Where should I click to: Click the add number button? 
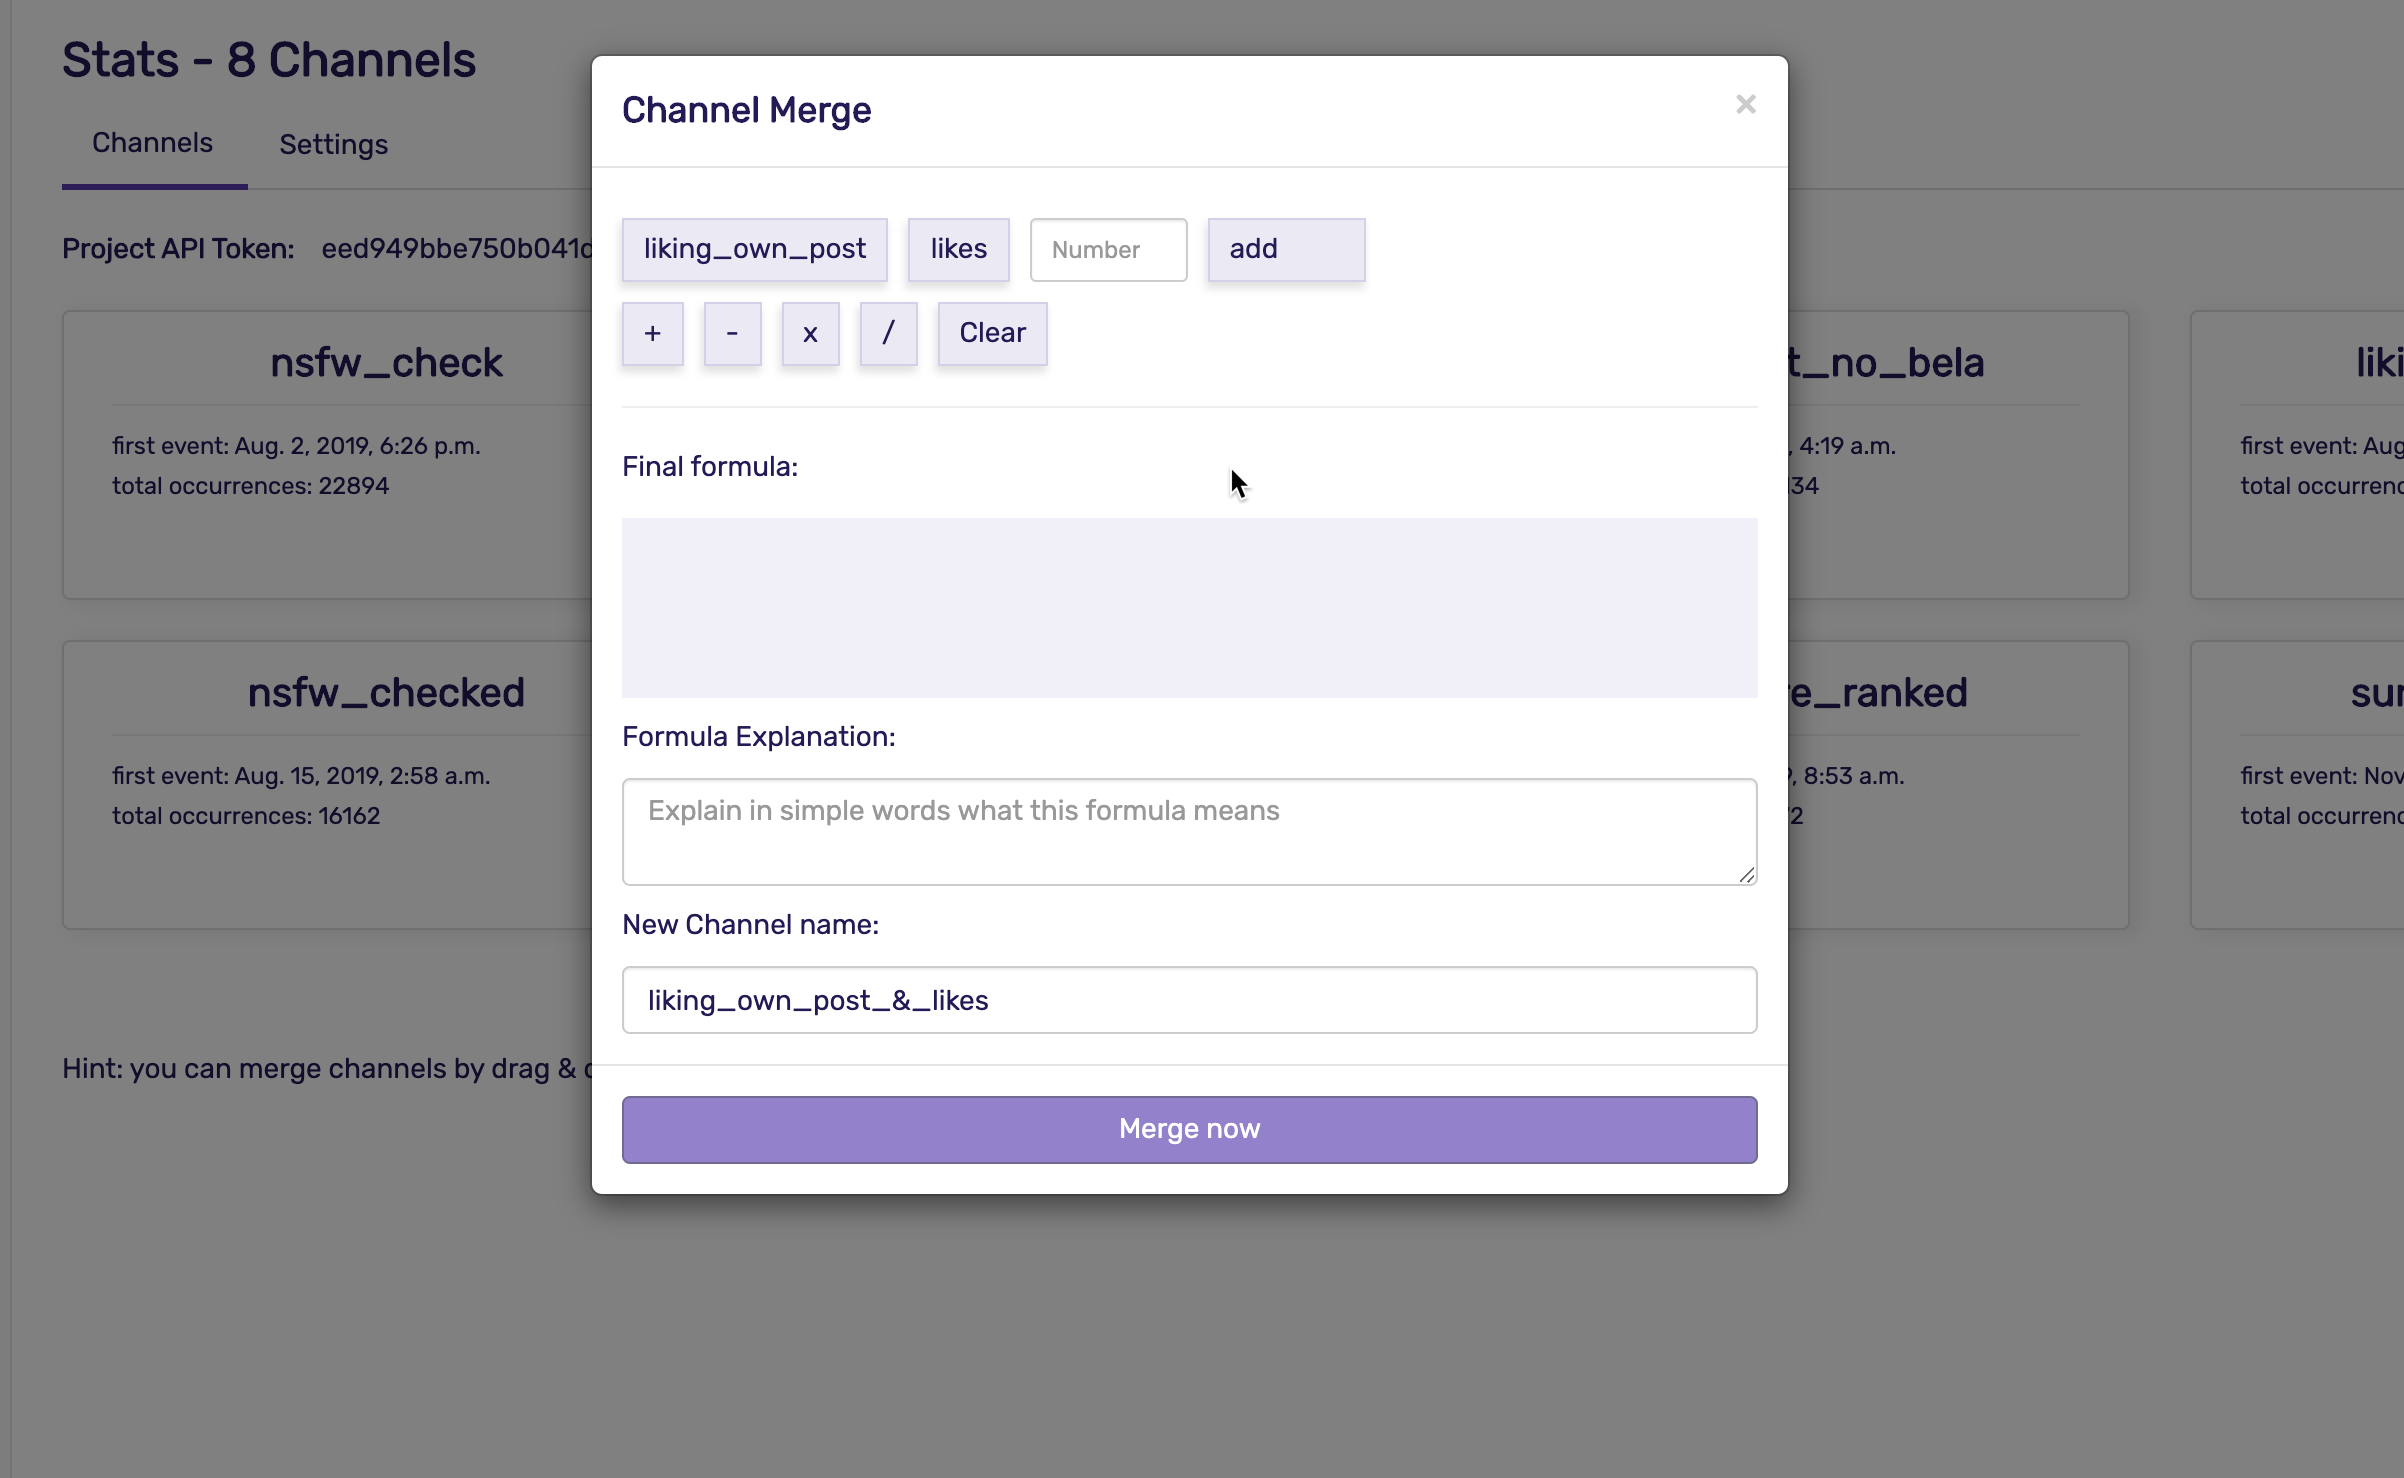1285,250
